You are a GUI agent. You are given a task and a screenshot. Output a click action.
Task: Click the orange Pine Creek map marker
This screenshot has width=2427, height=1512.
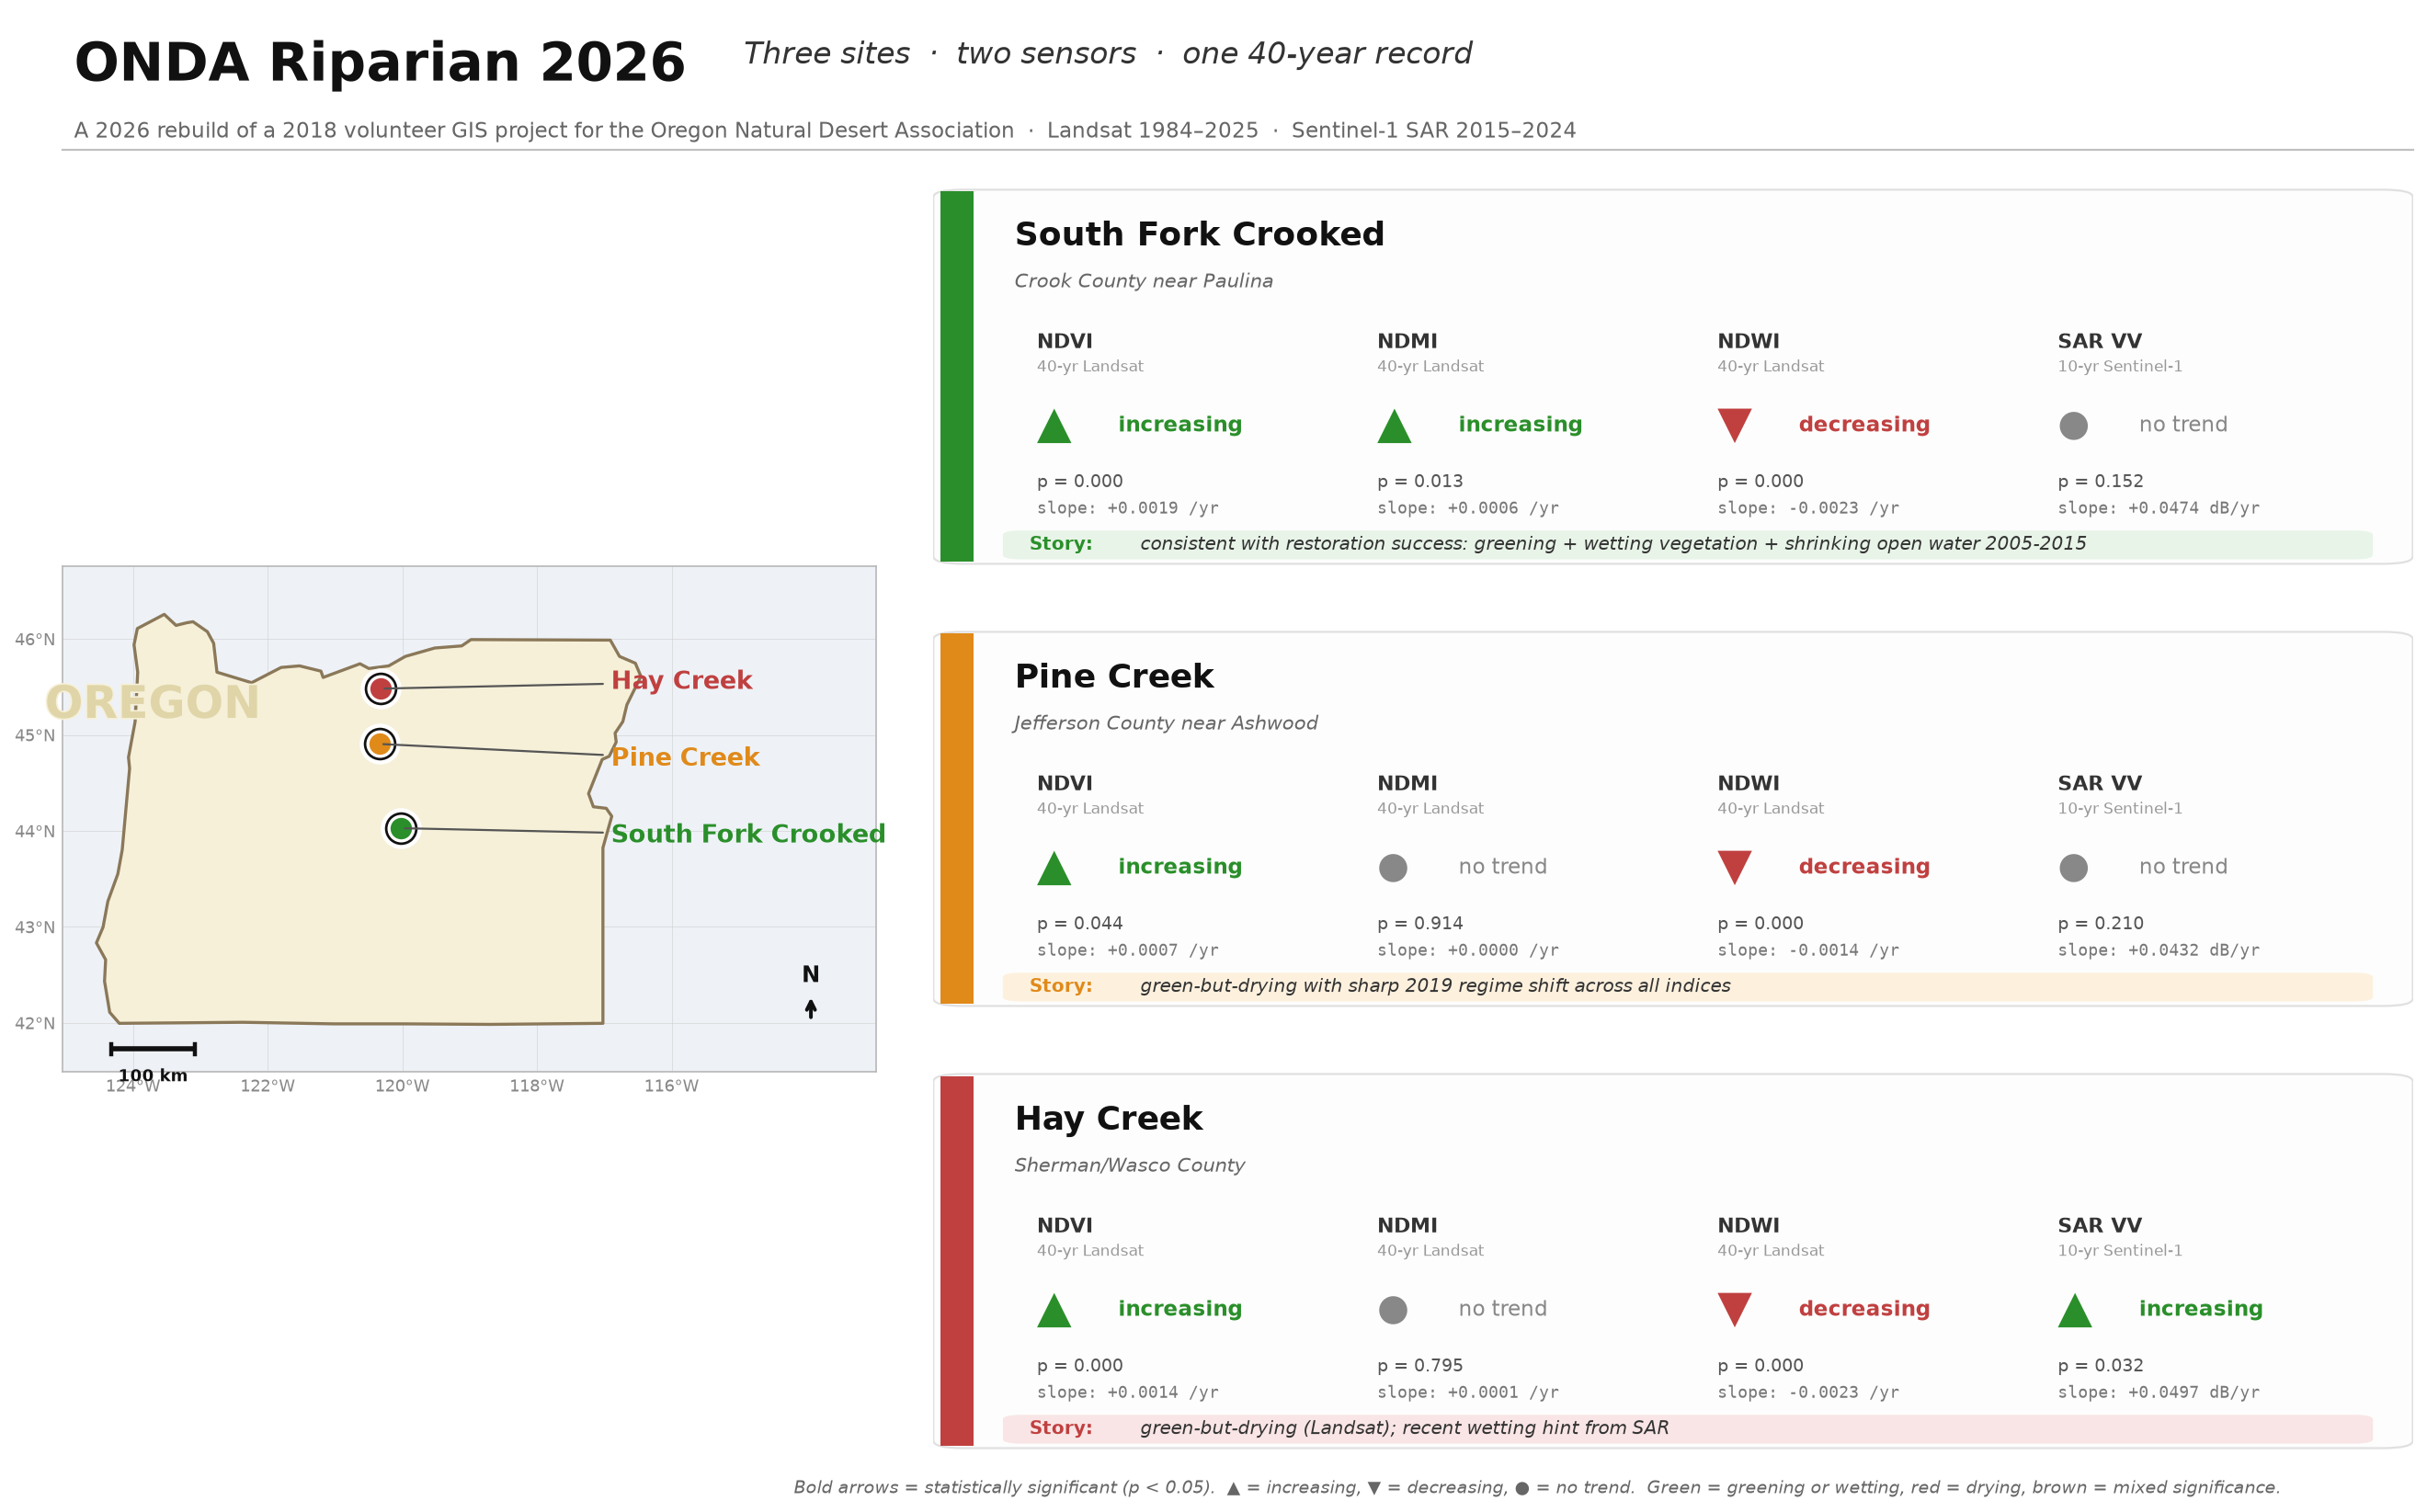click(379, 744)
